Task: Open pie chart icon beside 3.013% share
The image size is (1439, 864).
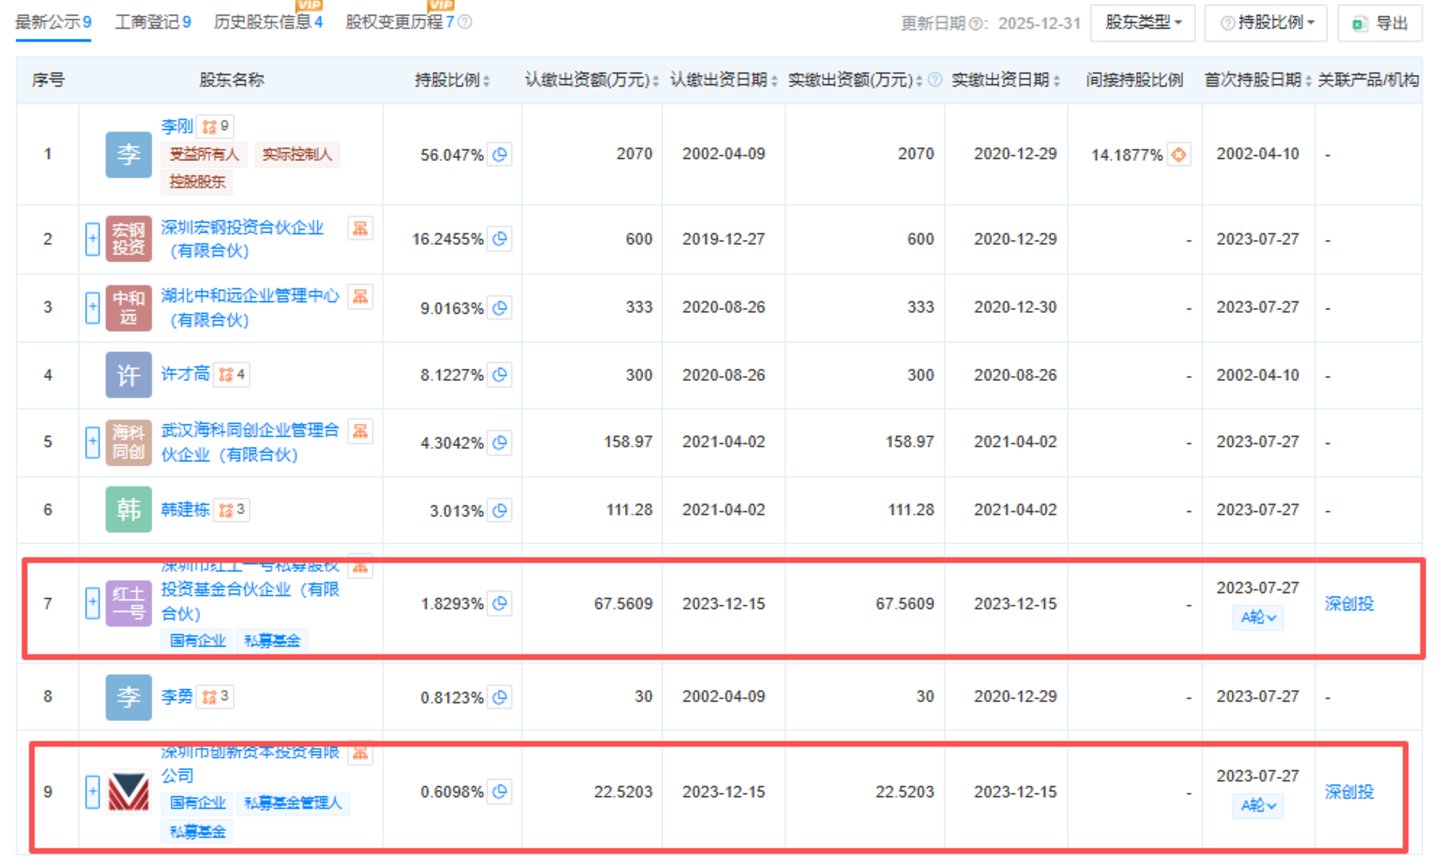Action: (500, 510)
